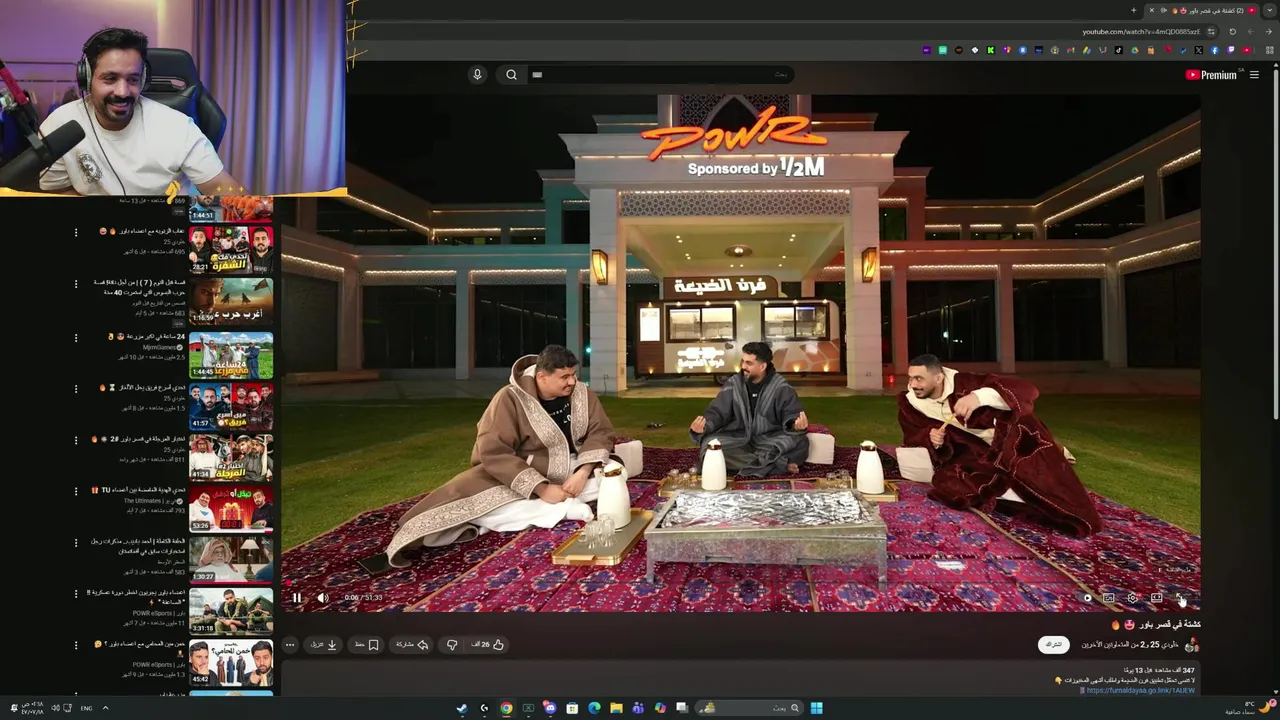1280x720 pixels.
Task: Click the YouTube search input field
Action: point(660,75)
